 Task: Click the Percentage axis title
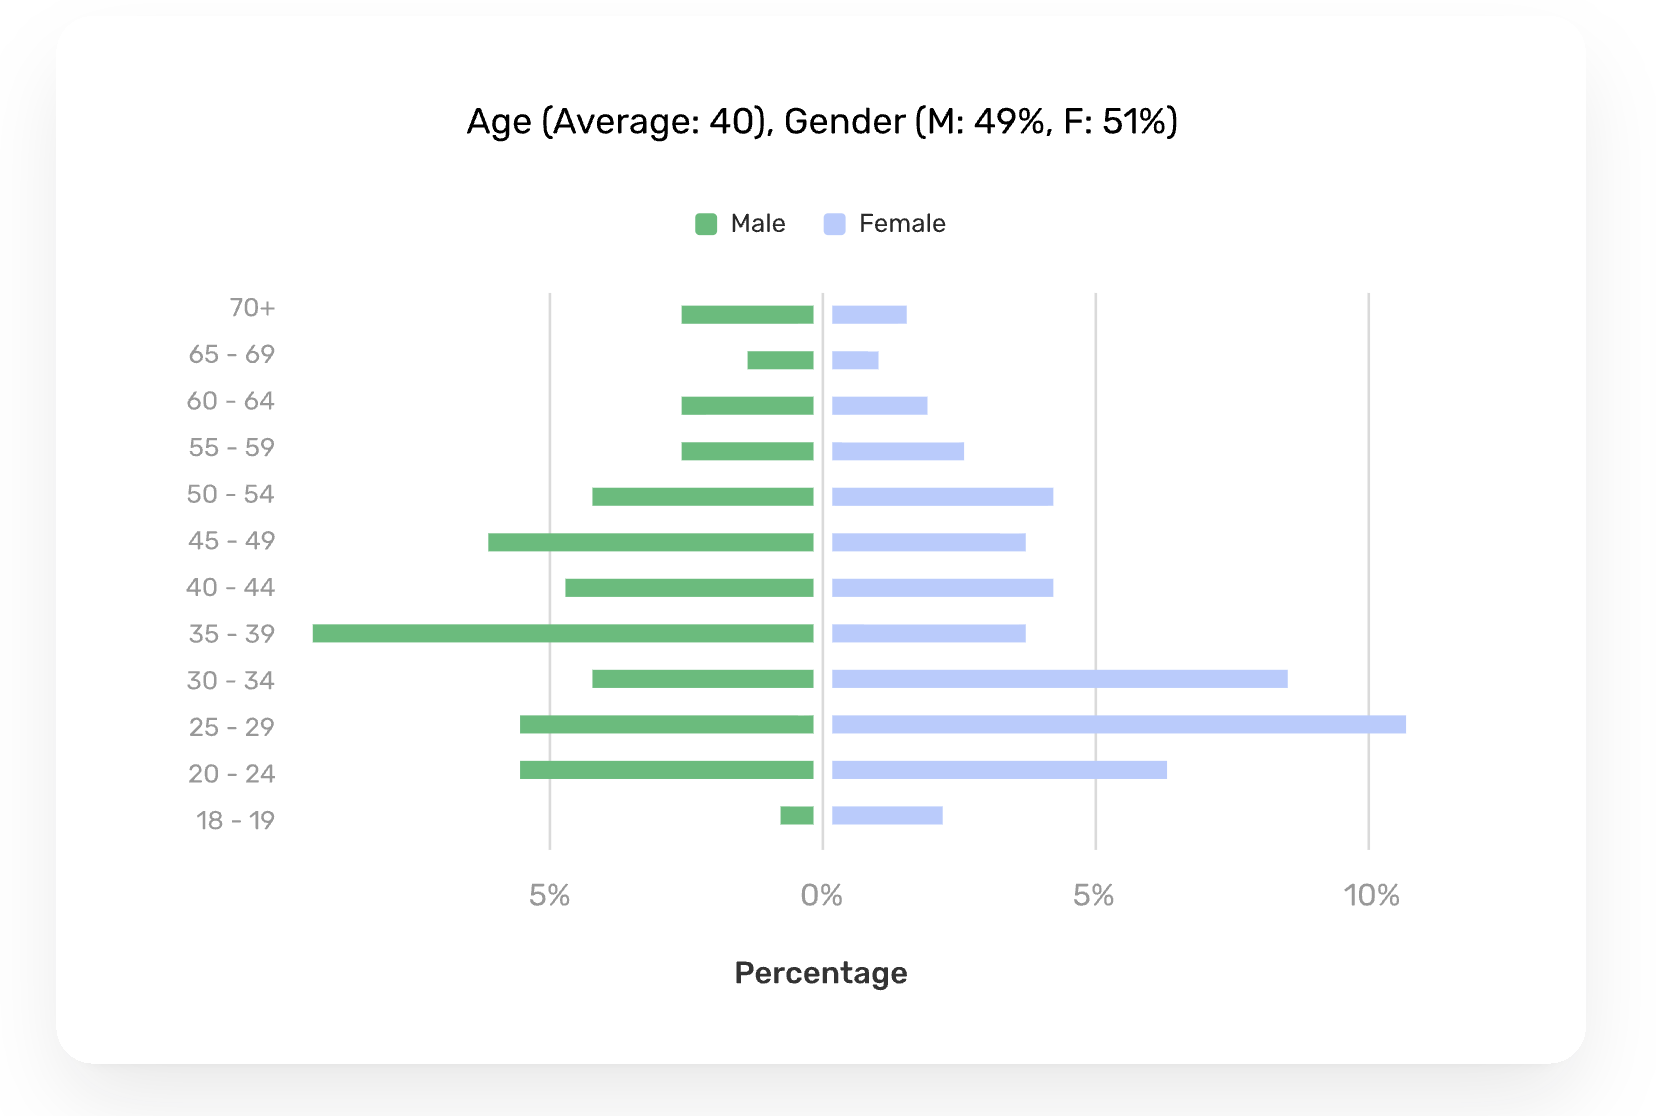click(821, 973)
